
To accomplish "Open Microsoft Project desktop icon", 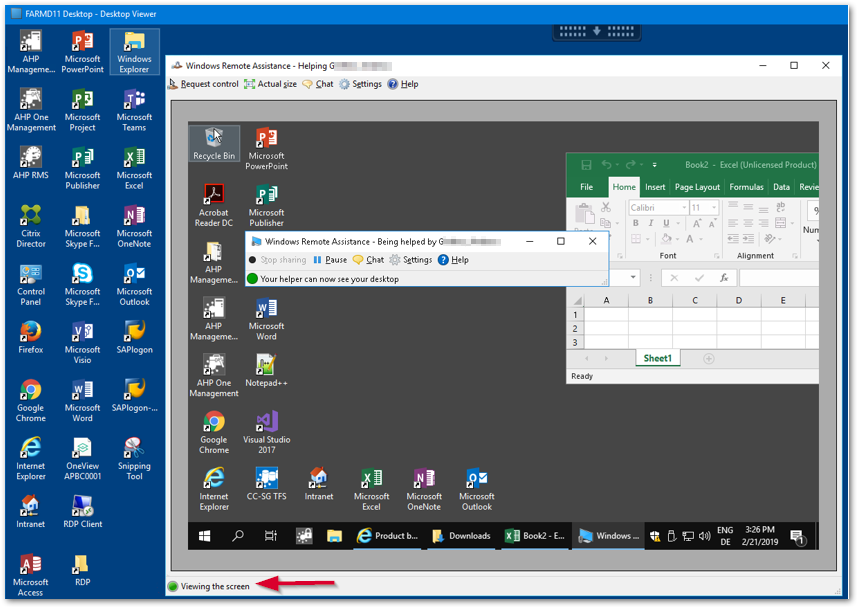I will pyautogui.click(x=83, y=110).
